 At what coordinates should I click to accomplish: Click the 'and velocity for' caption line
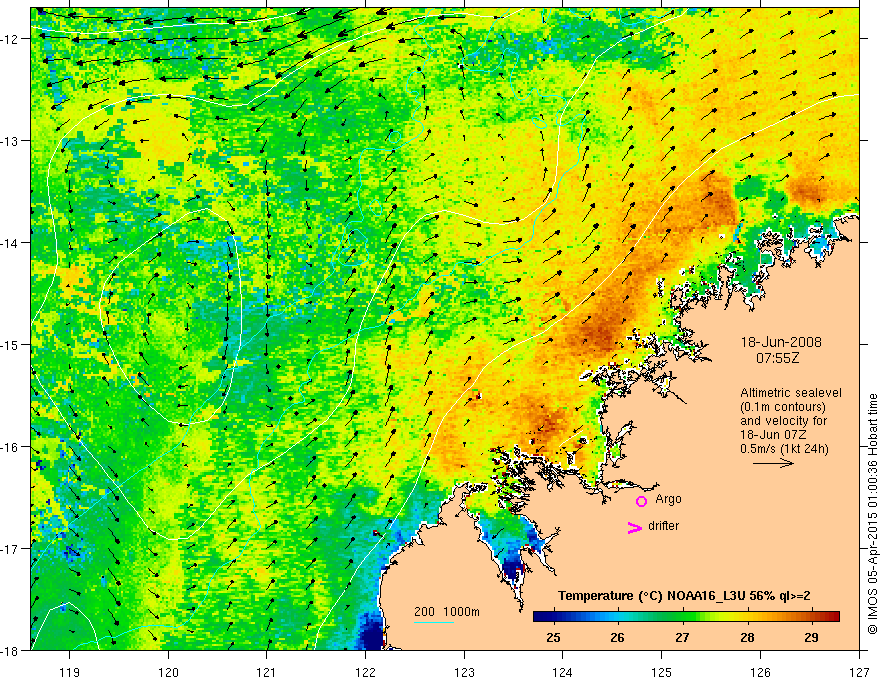click(783, 421)
